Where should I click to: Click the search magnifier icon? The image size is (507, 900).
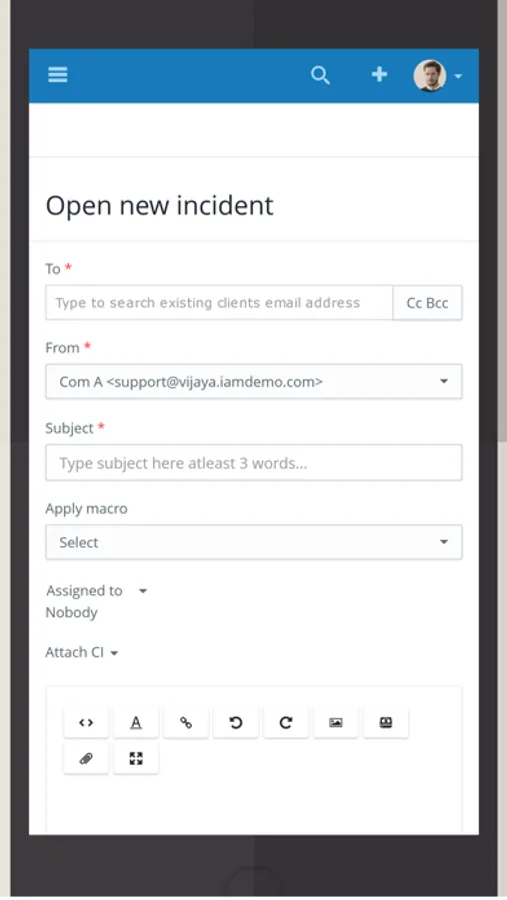click(x=320, y=75)
